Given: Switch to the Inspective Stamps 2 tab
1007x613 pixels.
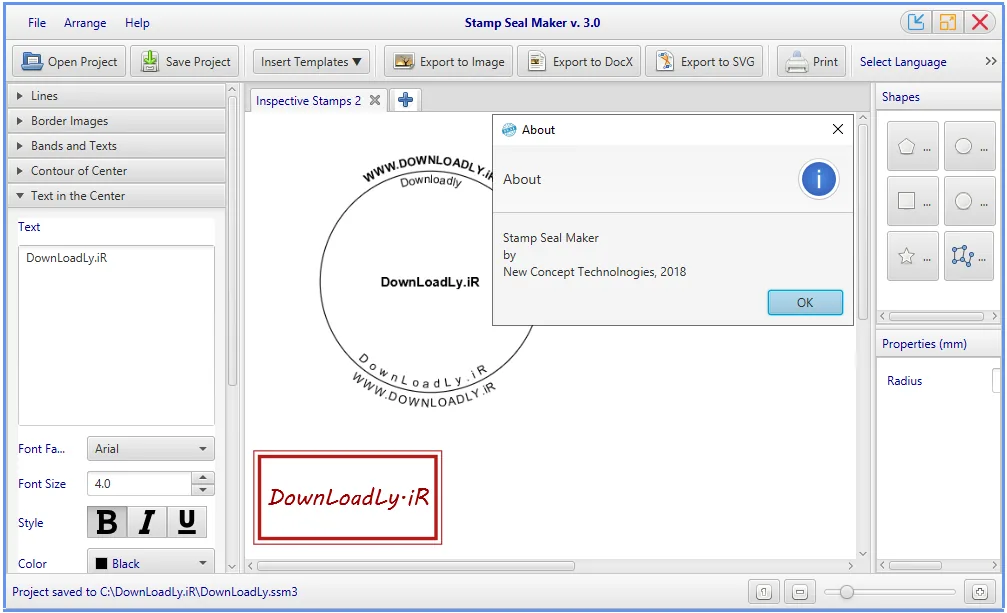Looking at the screenshot, I should (308, 101).
